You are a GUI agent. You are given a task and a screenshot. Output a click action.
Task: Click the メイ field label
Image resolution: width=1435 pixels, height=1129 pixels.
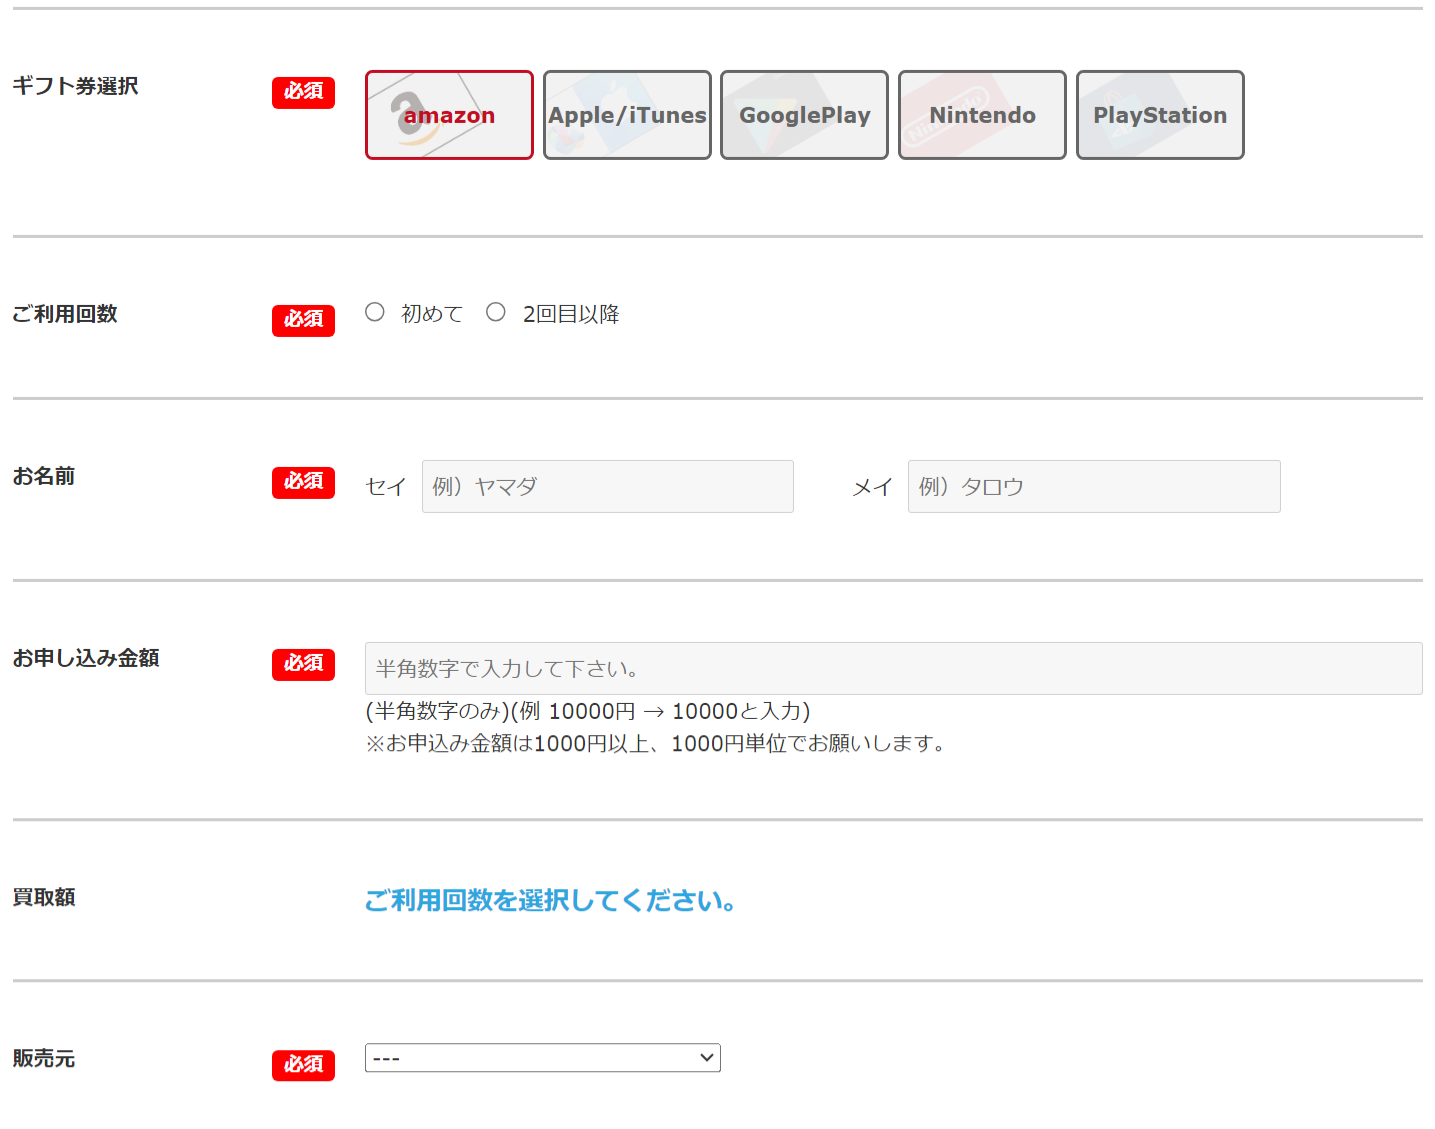(x=872, y=487)
